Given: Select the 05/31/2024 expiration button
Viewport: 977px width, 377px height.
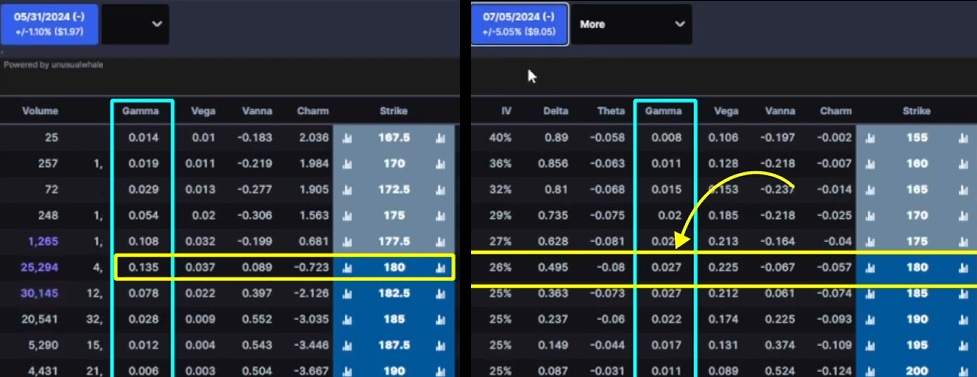Looking at the screenshot, I should click(49, 24).
